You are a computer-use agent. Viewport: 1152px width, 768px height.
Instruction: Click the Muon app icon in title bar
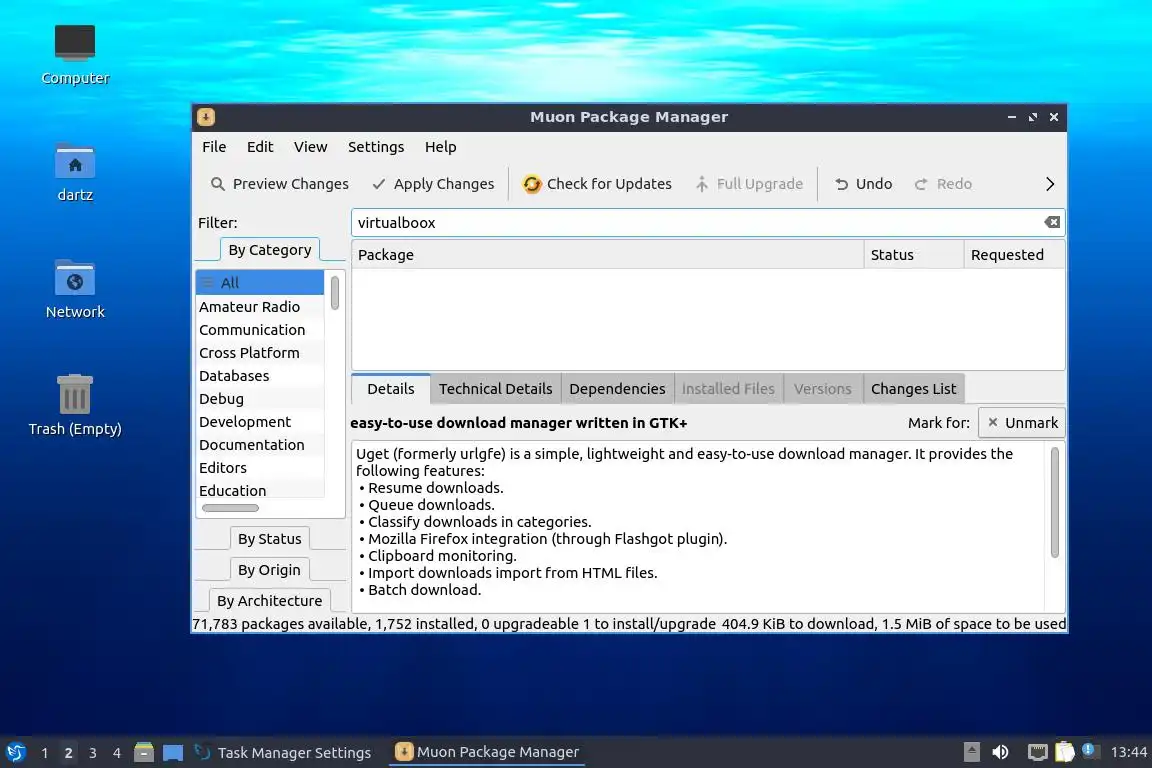(x=206, y=117)
